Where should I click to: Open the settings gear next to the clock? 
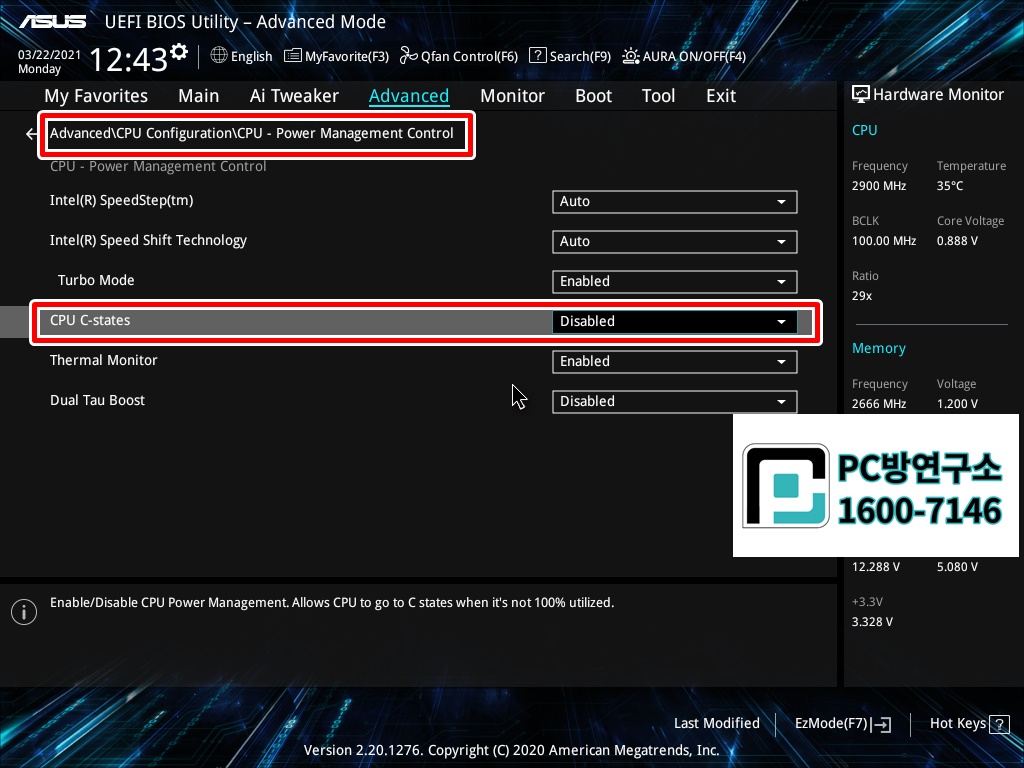tap(179, 52)
